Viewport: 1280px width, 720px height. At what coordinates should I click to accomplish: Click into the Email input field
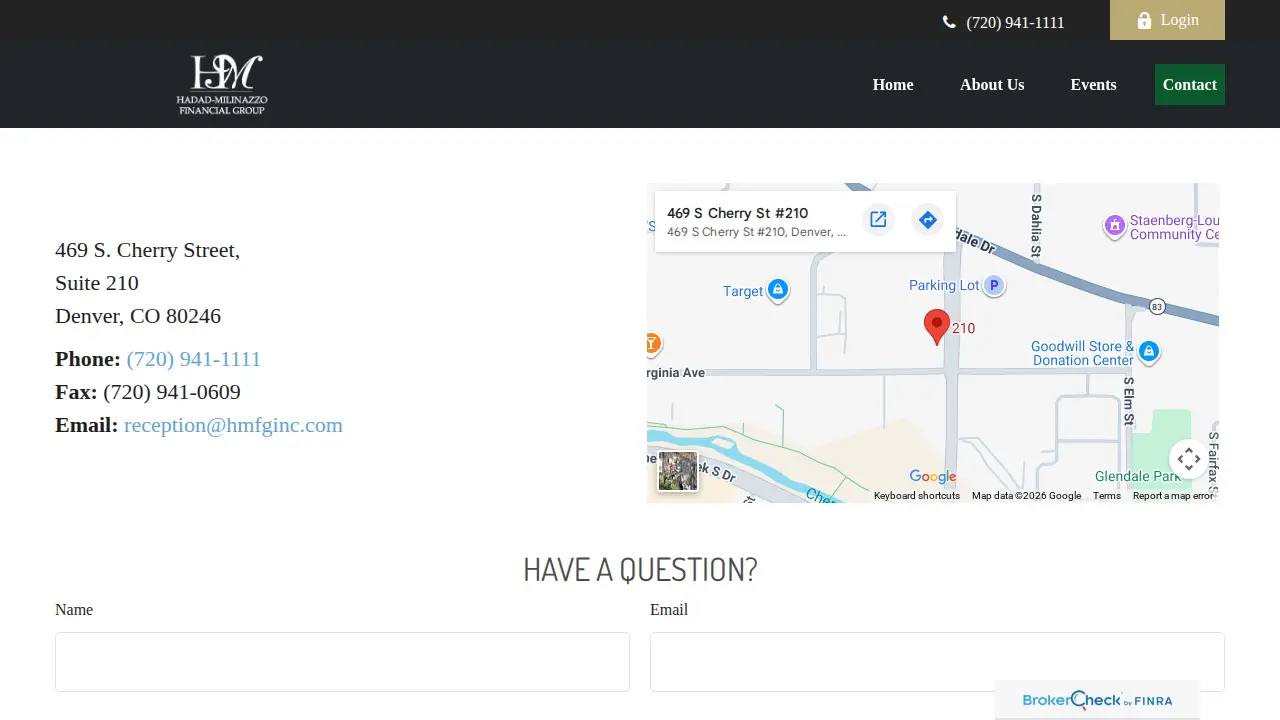(x=937, y=662)
